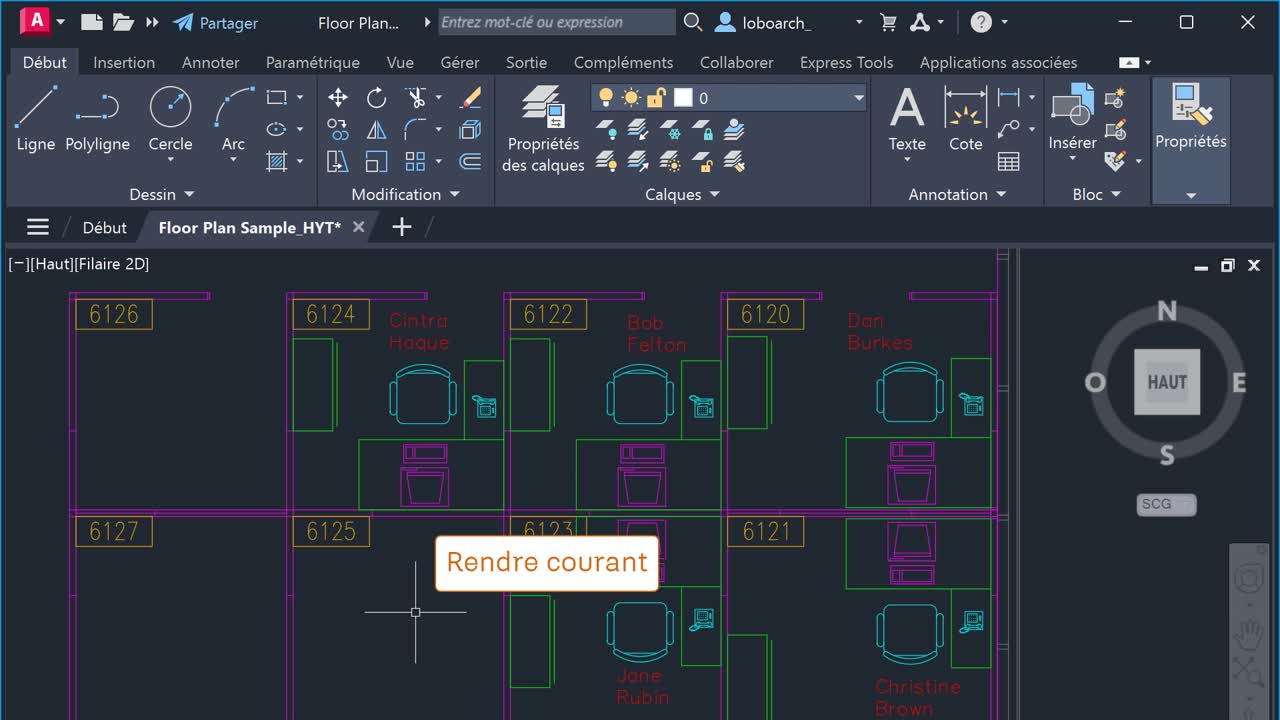This screenshot has height=720, width=1280.
Task: Open the Gérer tab
Action: tap(460, 62)
